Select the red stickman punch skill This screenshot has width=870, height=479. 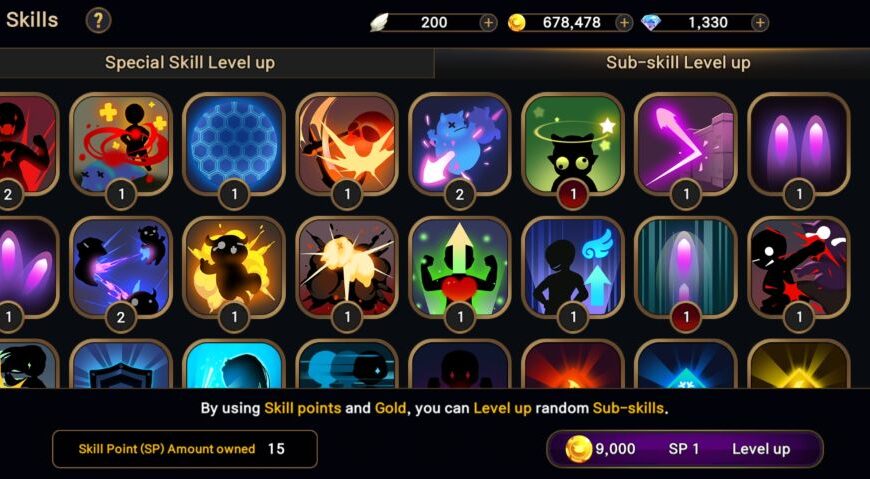pyautogui.click(x=799, y=268)
